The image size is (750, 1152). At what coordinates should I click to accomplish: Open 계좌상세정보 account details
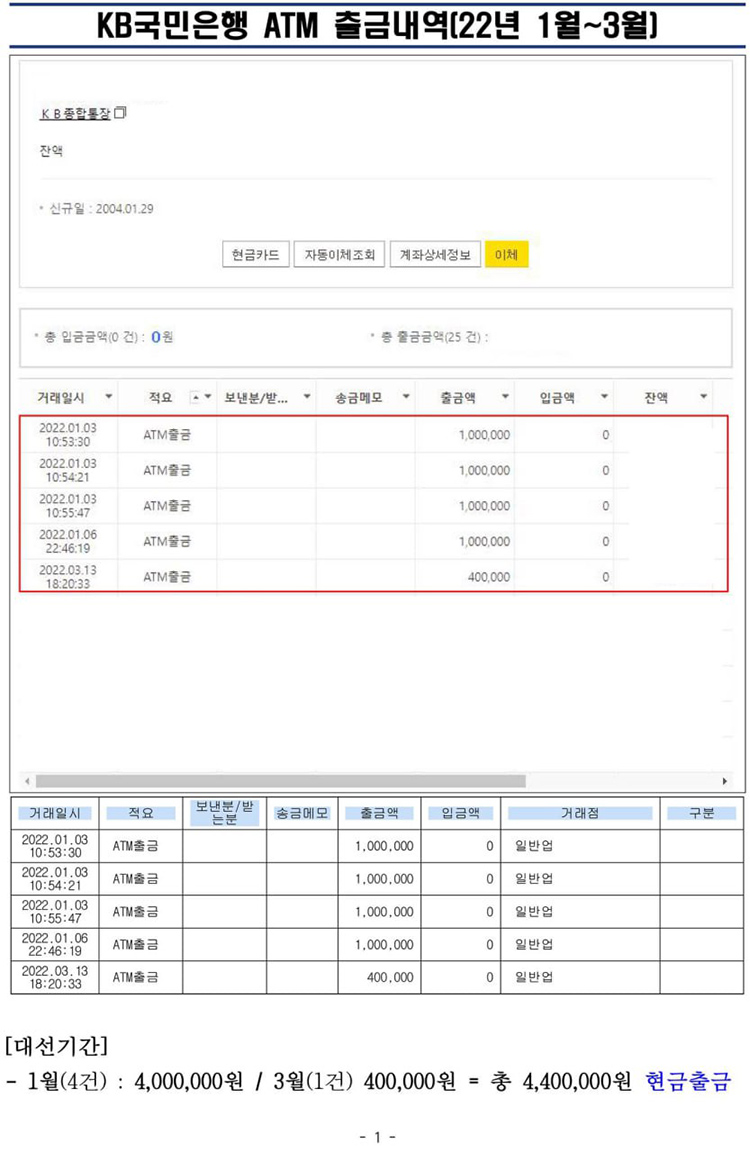435,255
